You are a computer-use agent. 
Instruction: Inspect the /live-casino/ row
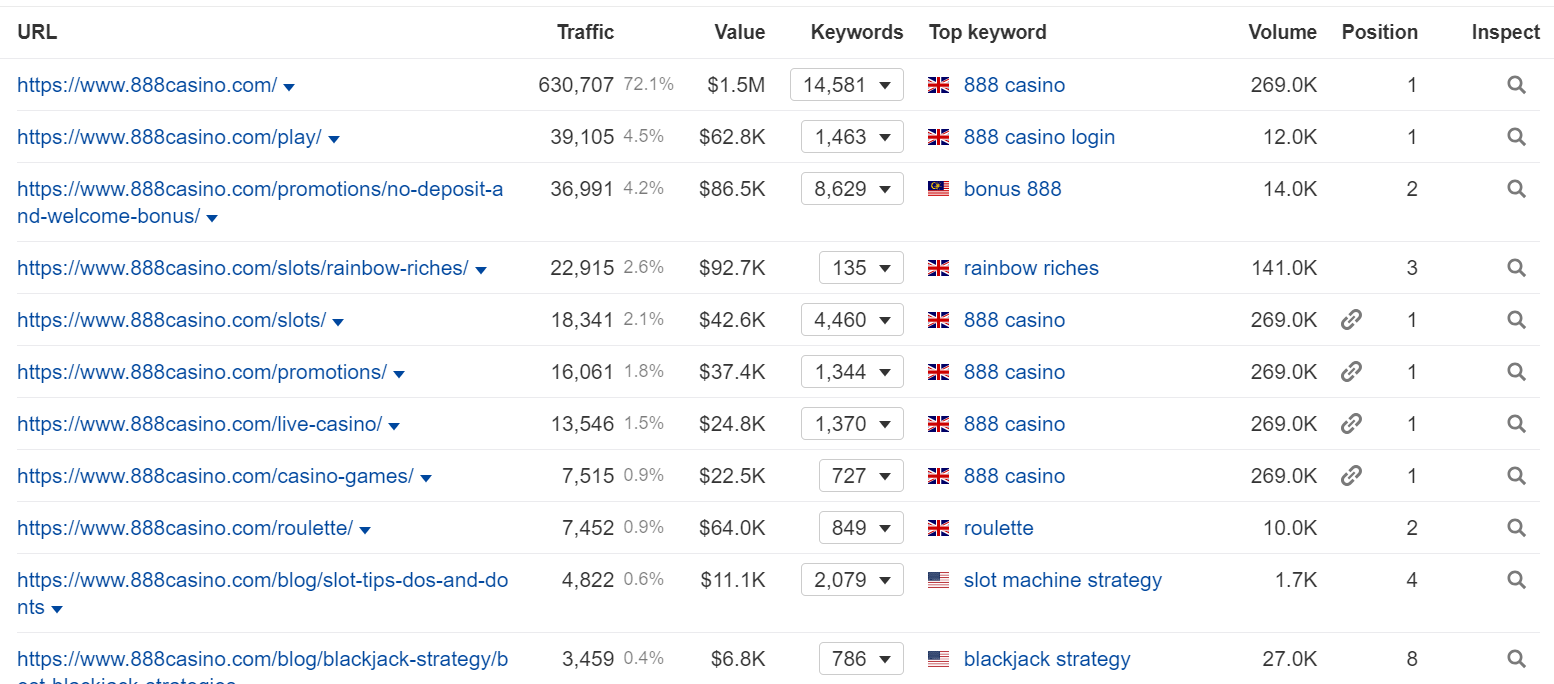pyautogui.click(x=1516, y=424)
